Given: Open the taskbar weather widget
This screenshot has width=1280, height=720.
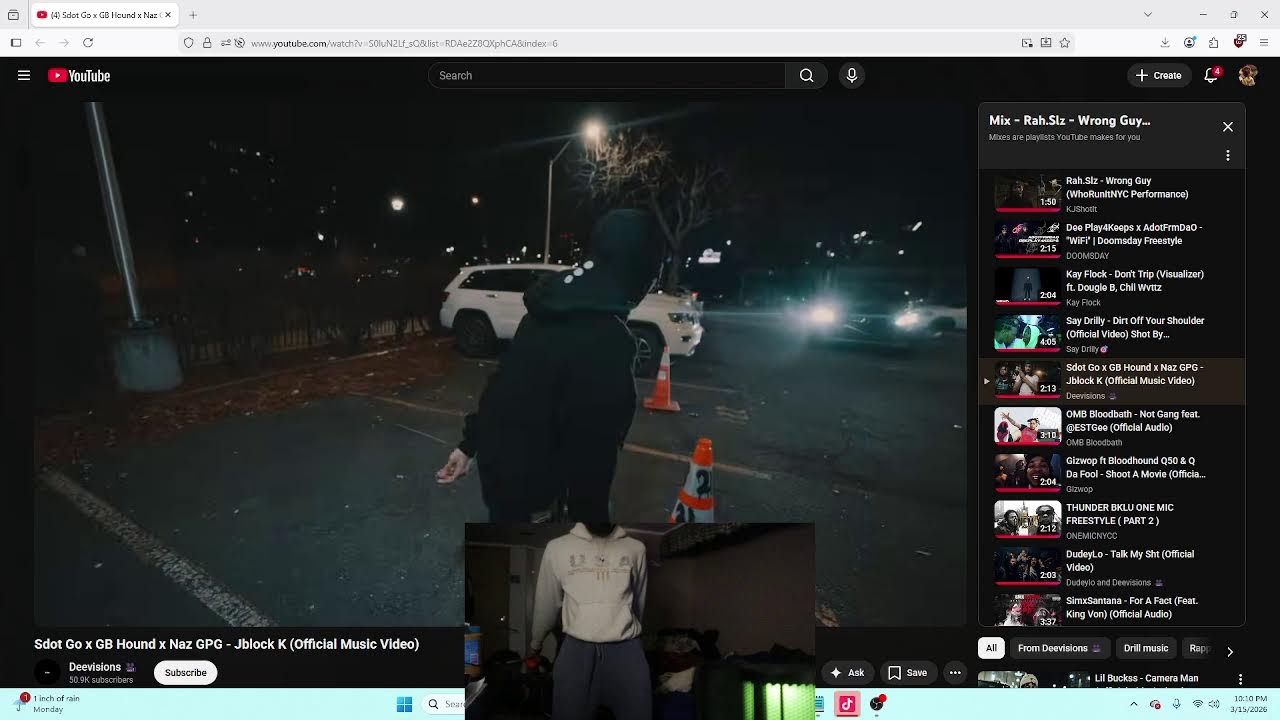Looking at the screenshot, I should [46, 704].
